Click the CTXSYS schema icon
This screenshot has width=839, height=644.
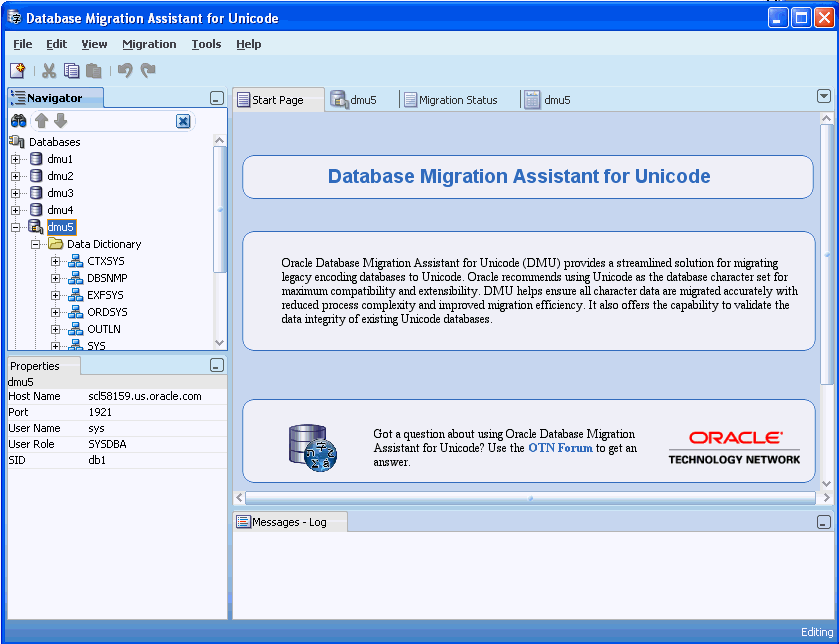pyautogui.click(x=75, y=261)
